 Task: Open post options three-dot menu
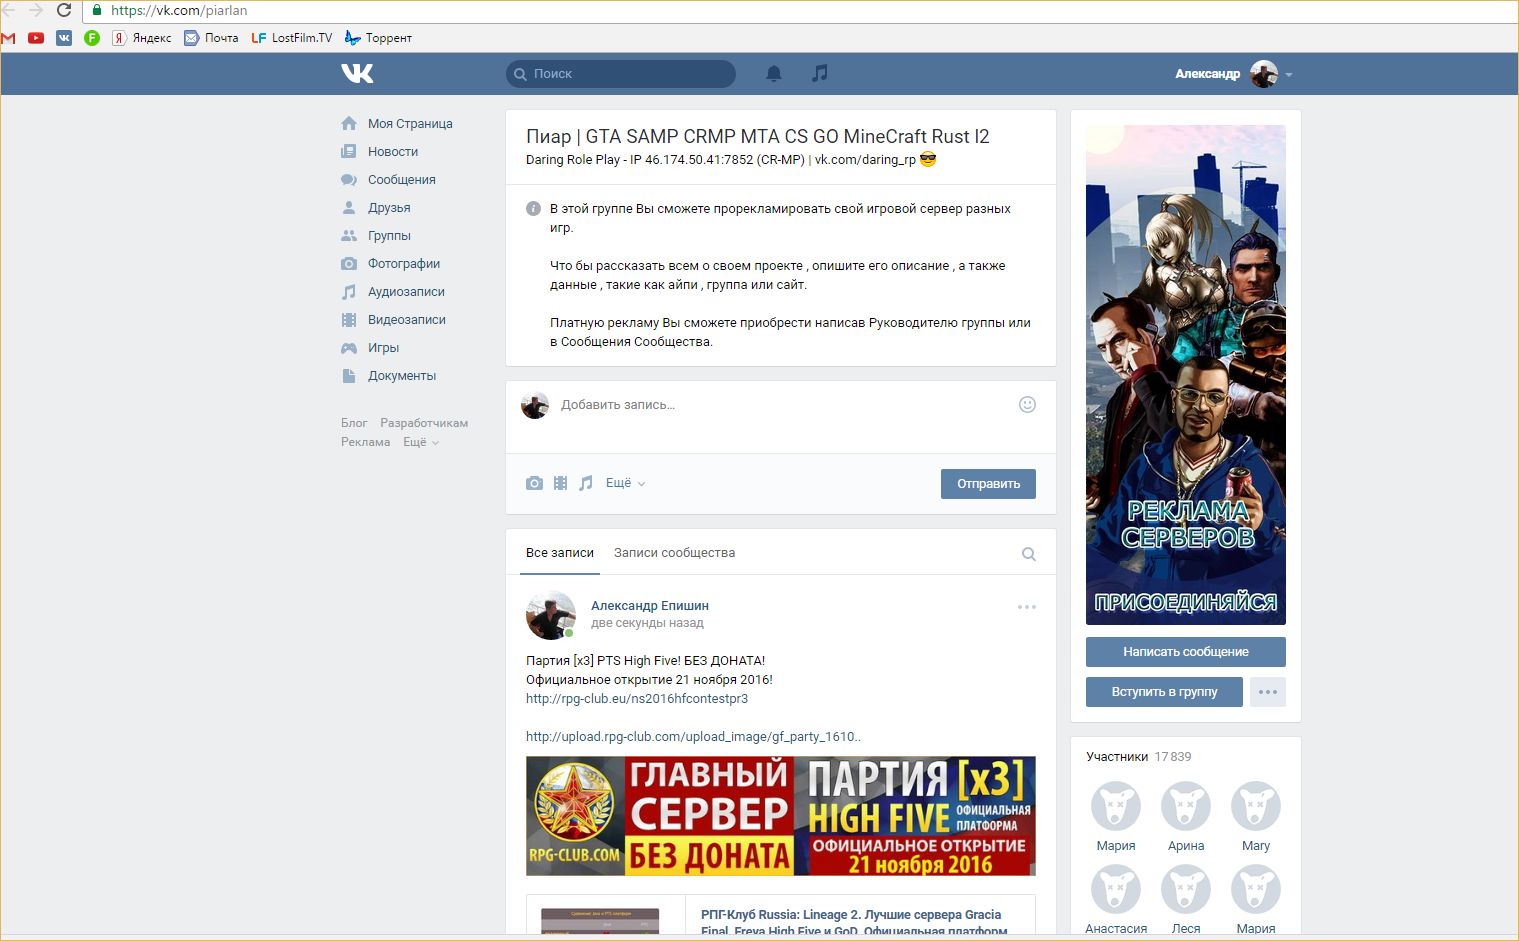pyautogui.click(x=1026, y=607)
